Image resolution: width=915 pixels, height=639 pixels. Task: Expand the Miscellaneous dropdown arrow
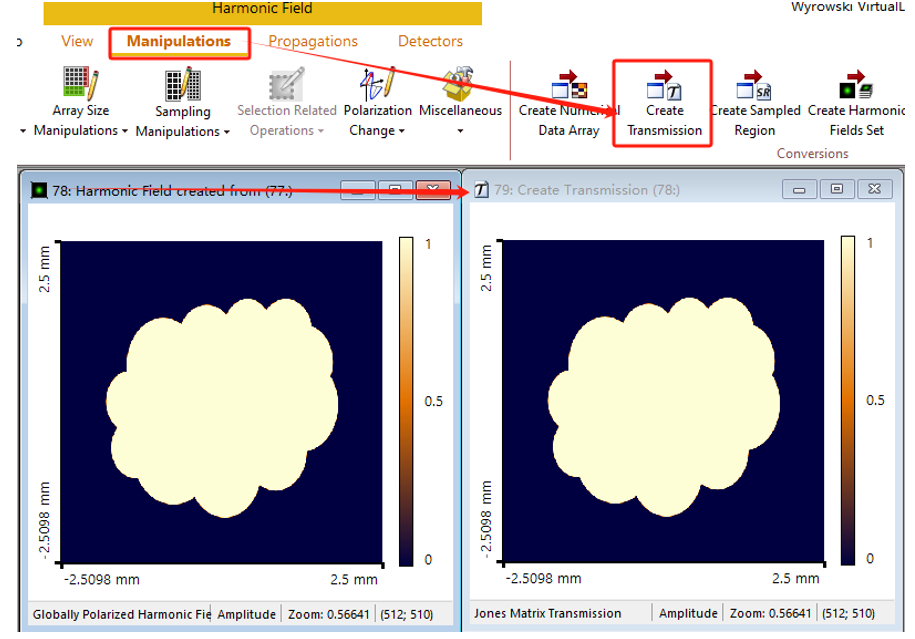pos(460,131)
